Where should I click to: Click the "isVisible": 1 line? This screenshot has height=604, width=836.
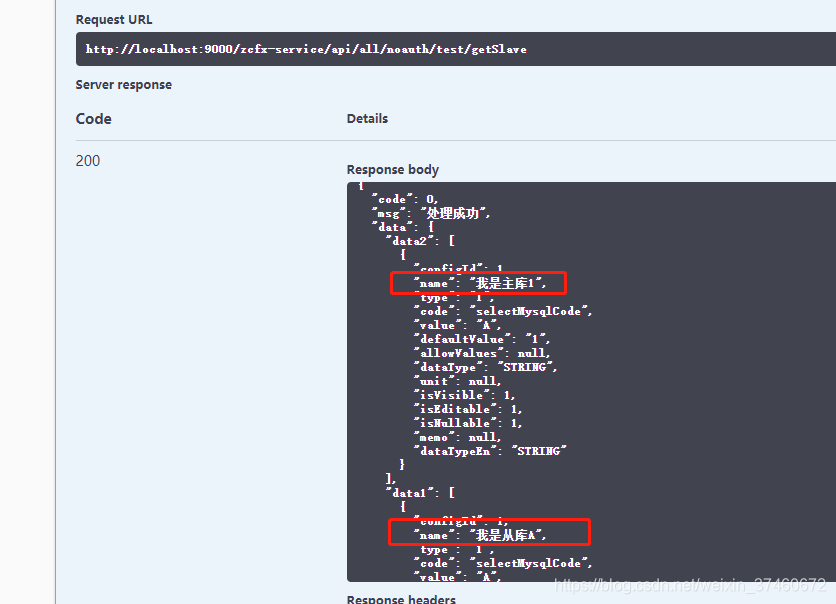pos(464,395)
